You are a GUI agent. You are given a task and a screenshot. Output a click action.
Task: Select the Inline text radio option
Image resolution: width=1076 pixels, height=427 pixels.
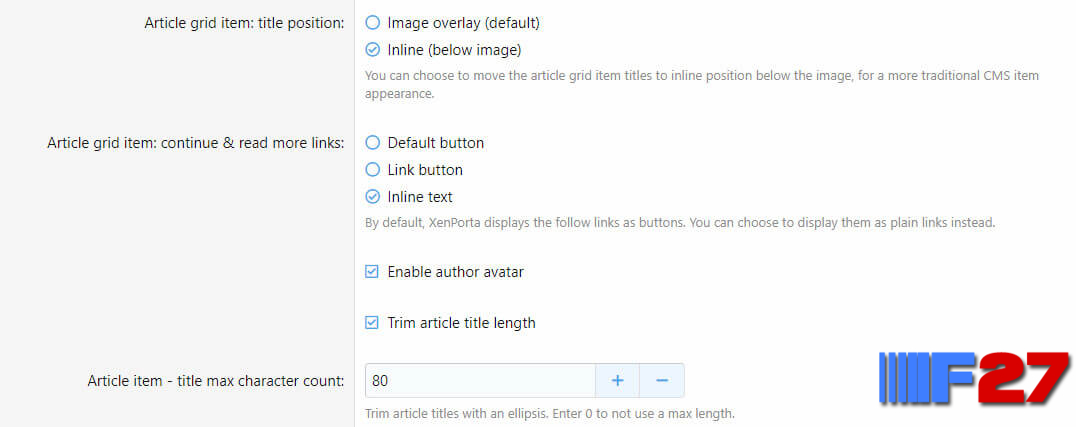point(372,197)
